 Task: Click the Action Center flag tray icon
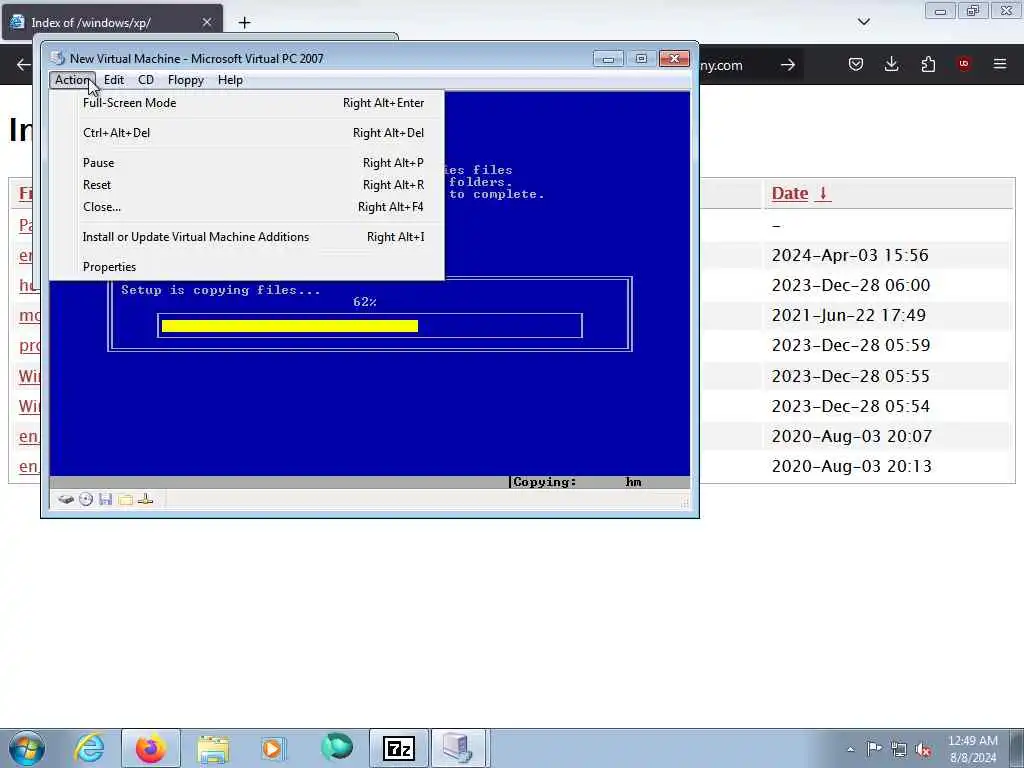pos(874,748)
